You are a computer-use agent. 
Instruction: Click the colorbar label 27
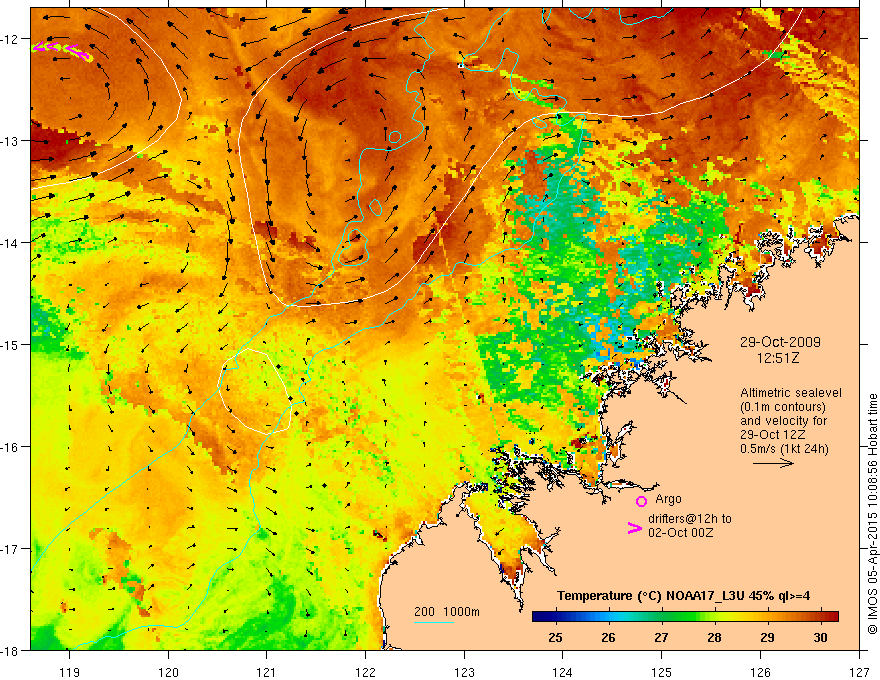coord(662,637)
